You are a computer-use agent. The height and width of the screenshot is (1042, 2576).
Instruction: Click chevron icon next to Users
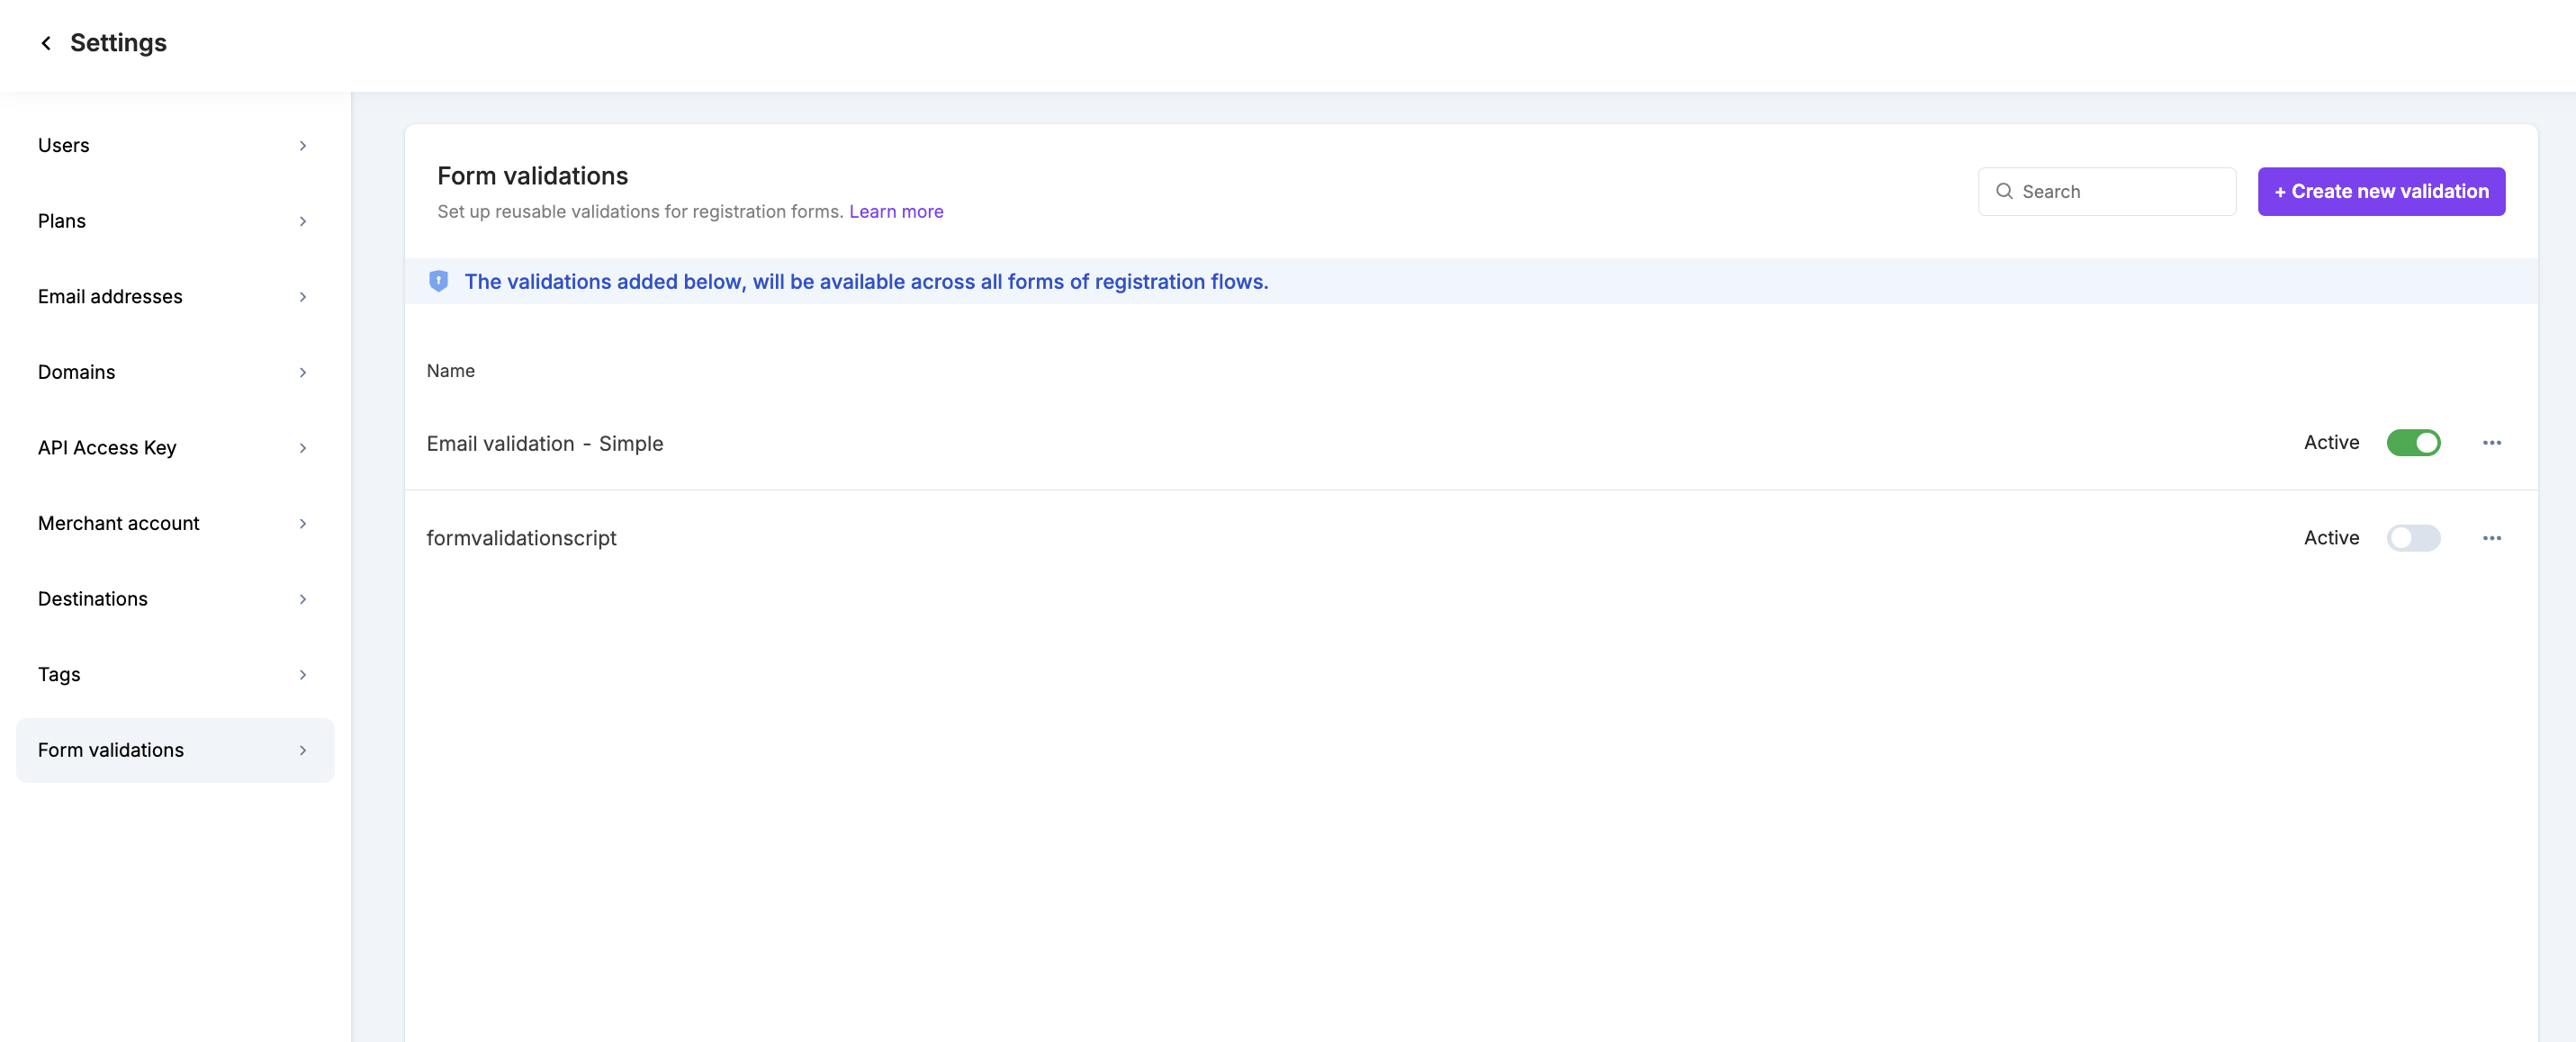point(302,146)
